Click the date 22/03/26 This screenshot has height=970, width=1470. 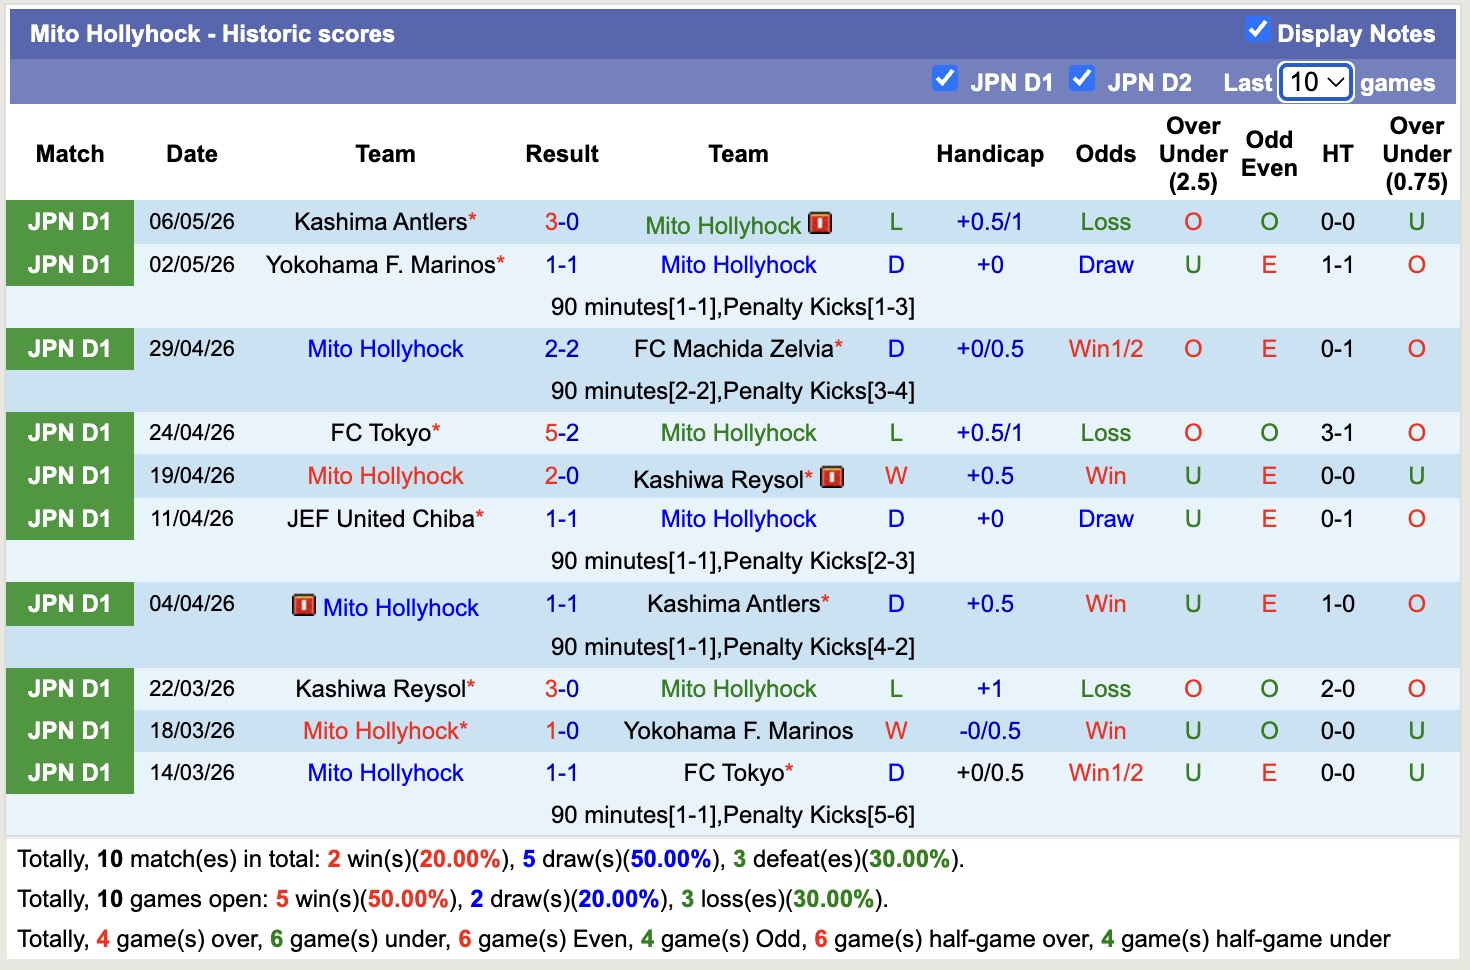[192, 689]
